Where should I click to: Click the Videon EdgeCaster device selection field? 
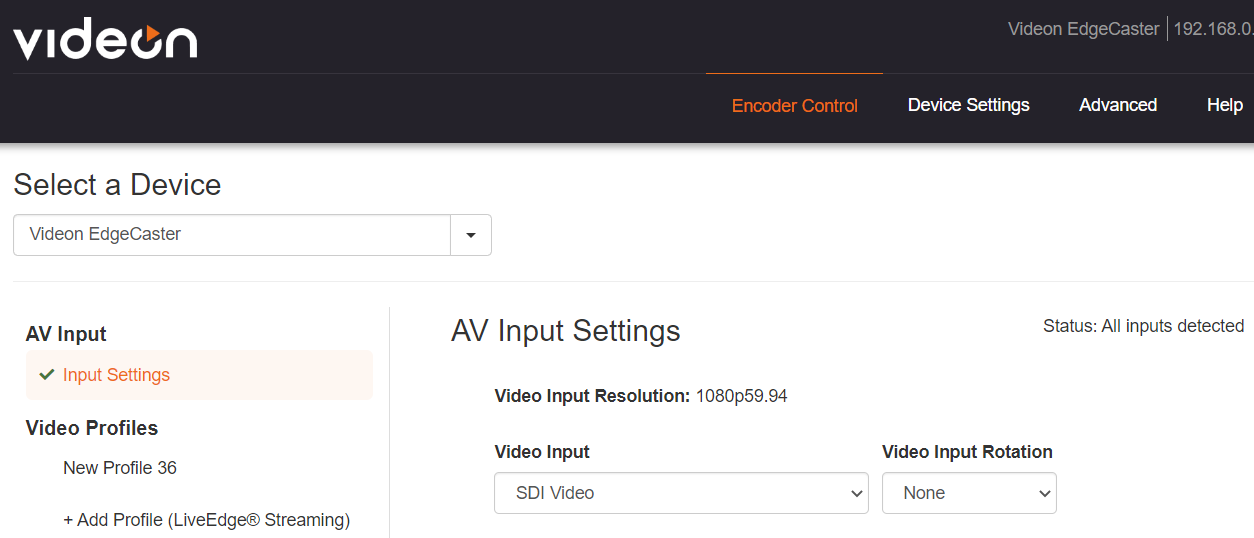tap(232, 235)
